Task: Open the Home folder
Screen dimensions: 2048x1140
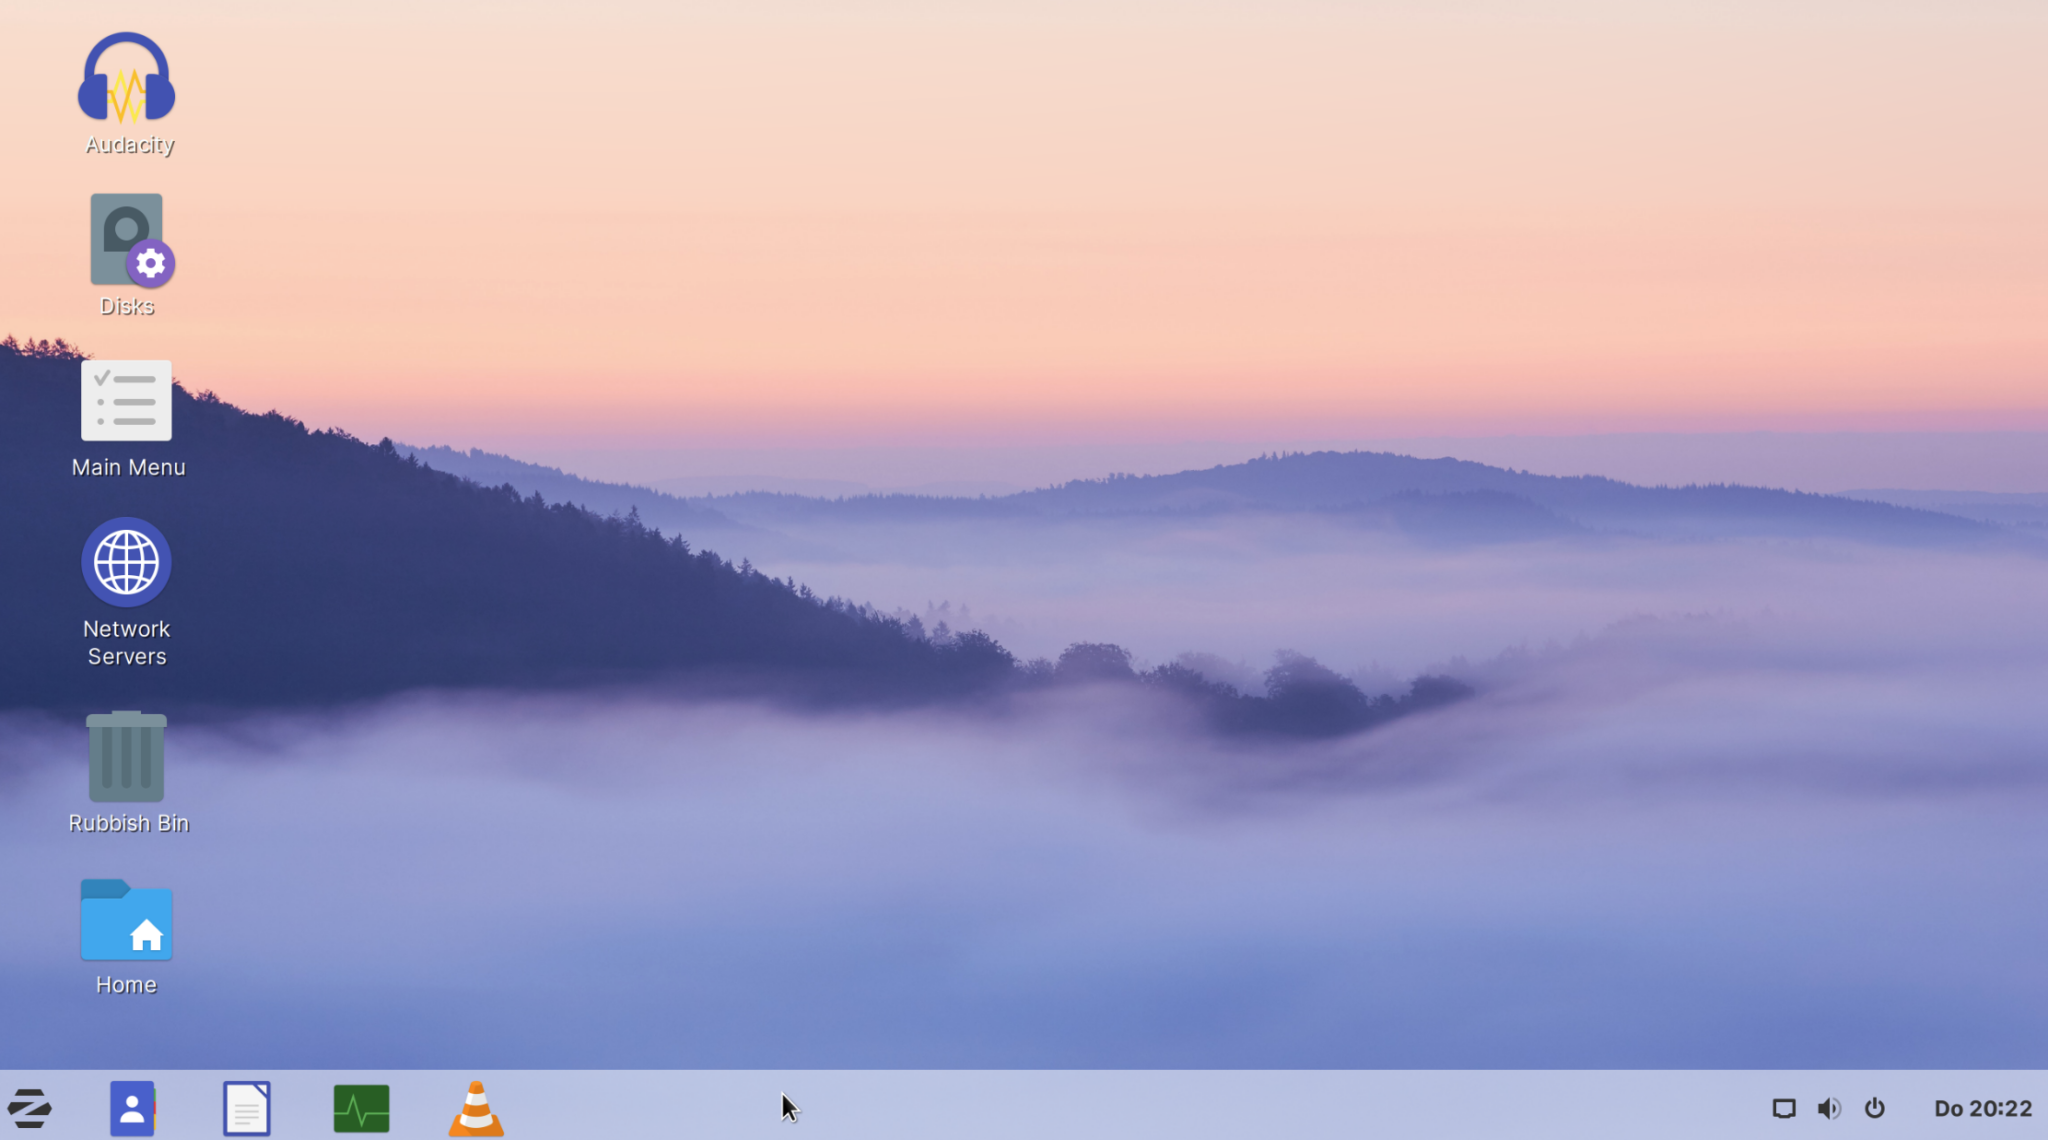Action: click(x=126, y=920)
